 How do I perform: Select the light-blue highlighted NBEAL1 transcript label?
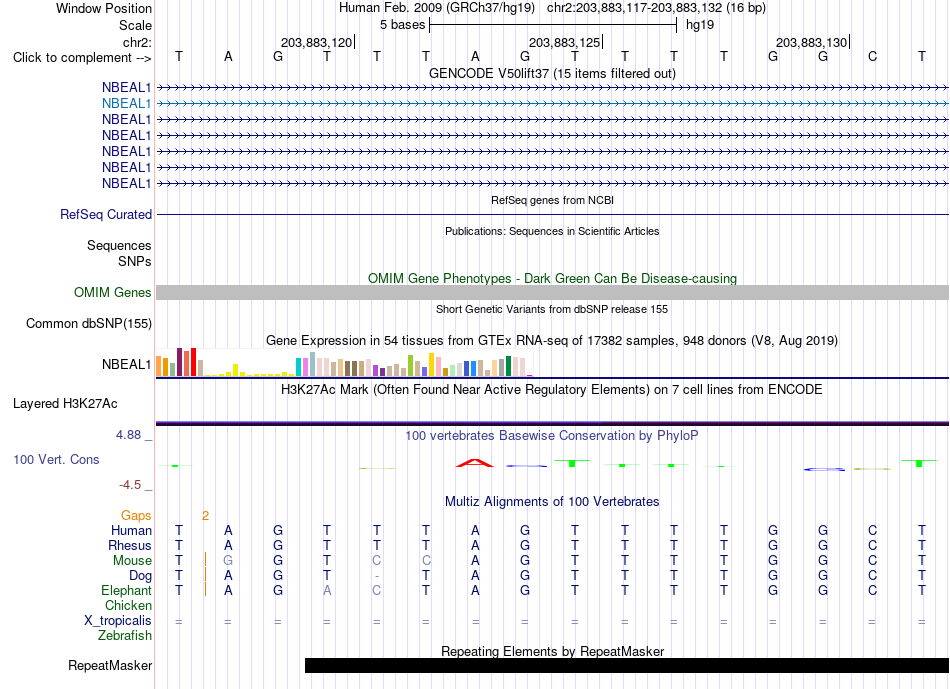pyautogui.click(x=126, y=104)
